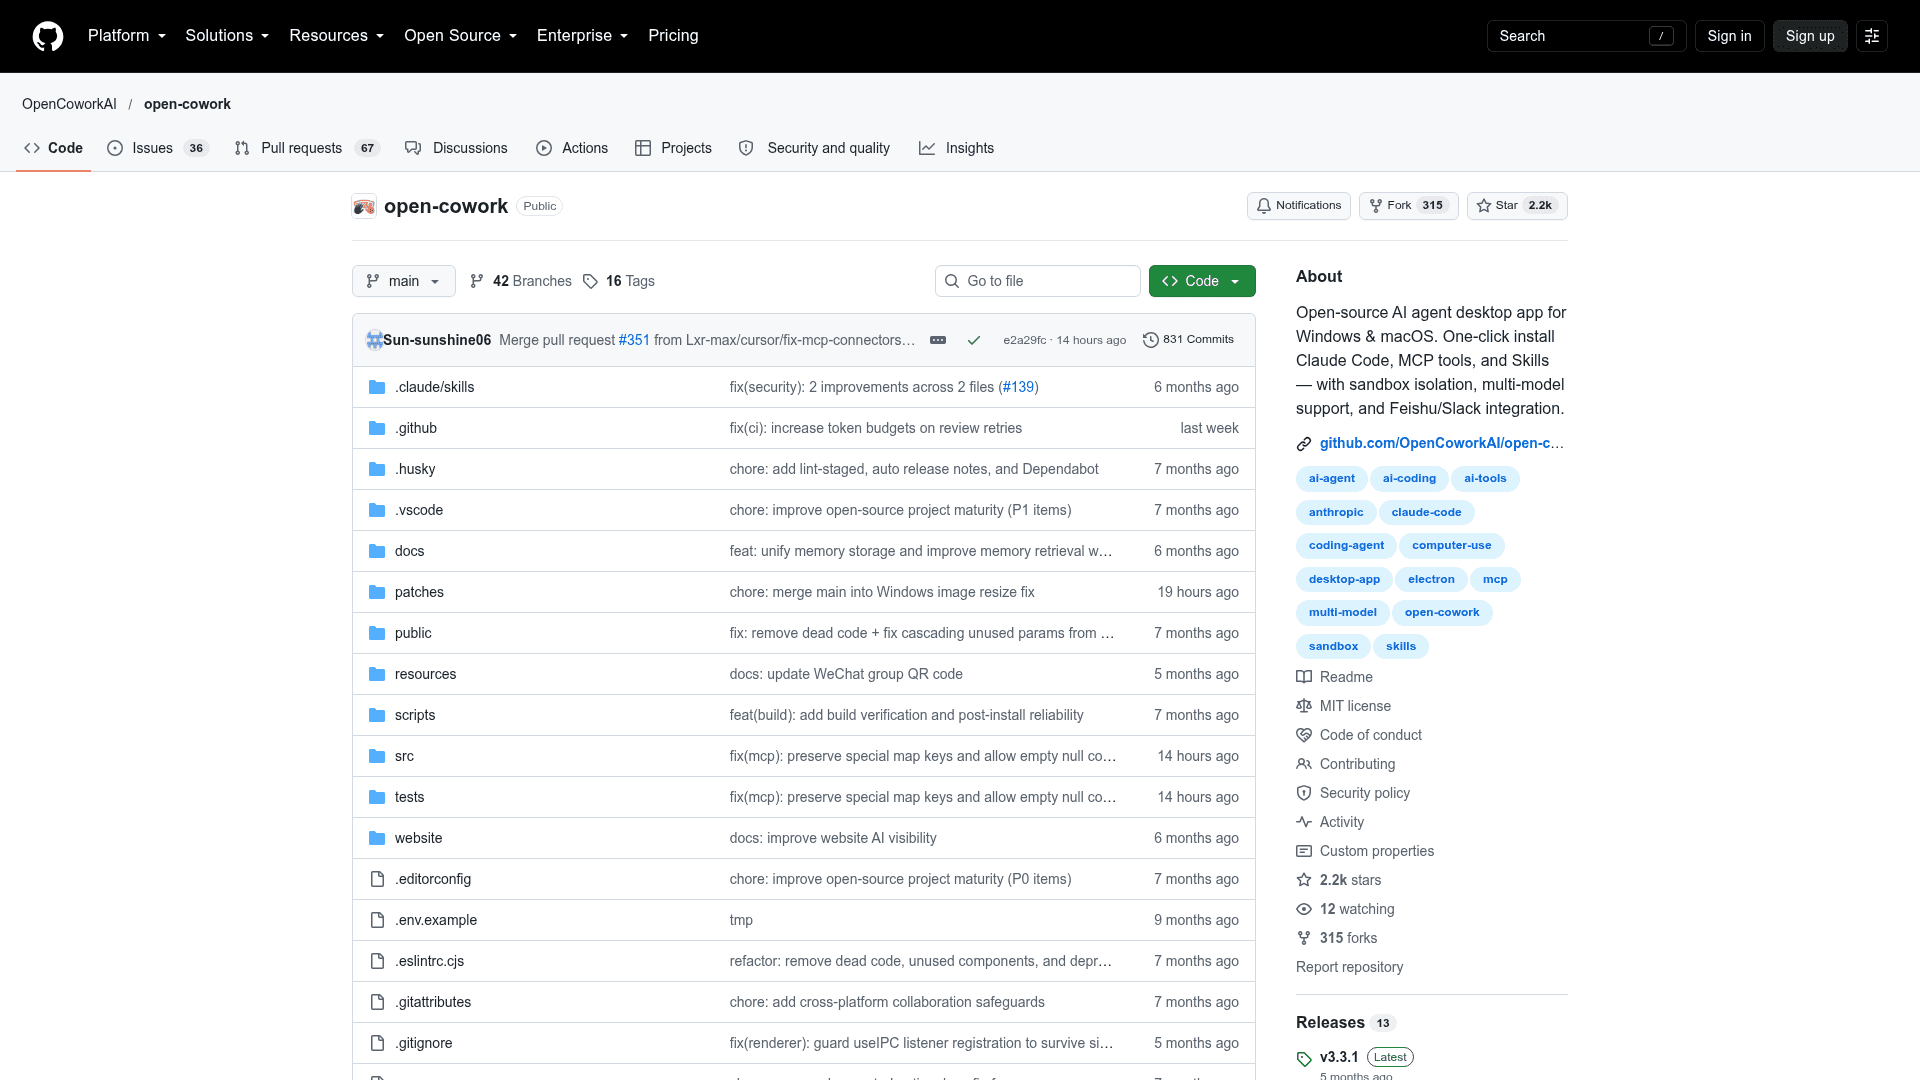This screenshot has width=1920, height=1080.
Task: Expand the commit message ellipsis button
Action: click(938, 340)
